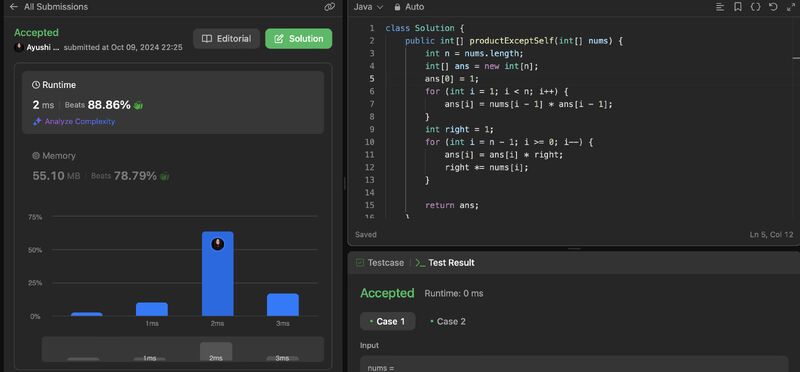This screenshot has height=372, width=800.
Task: Copy submission link with chain icon
Action: point(330,7)
